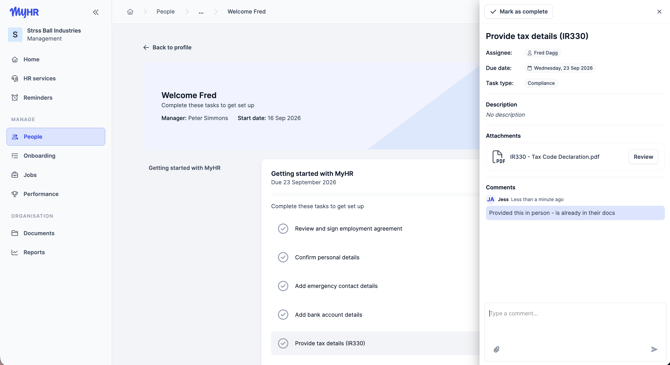
Task: Open IR330 - Tax Code Declaration.pdf attachment
Action: click(x=555, y=157)
